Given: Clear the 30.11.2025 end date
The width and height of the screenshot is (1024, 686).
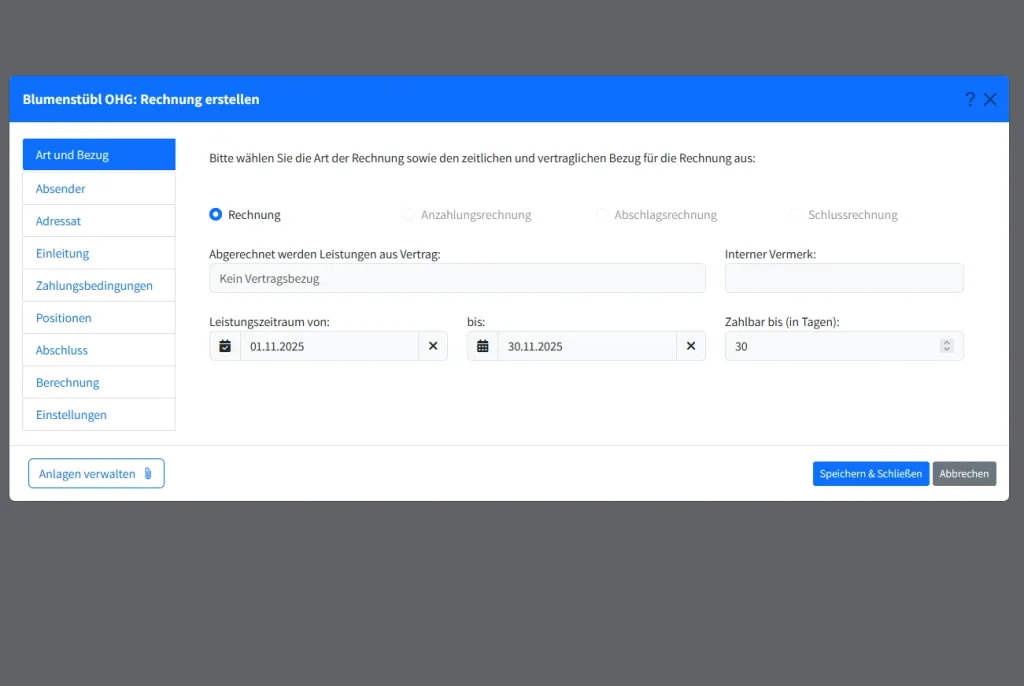Looking at the screenshot, I should click(690, 346).
